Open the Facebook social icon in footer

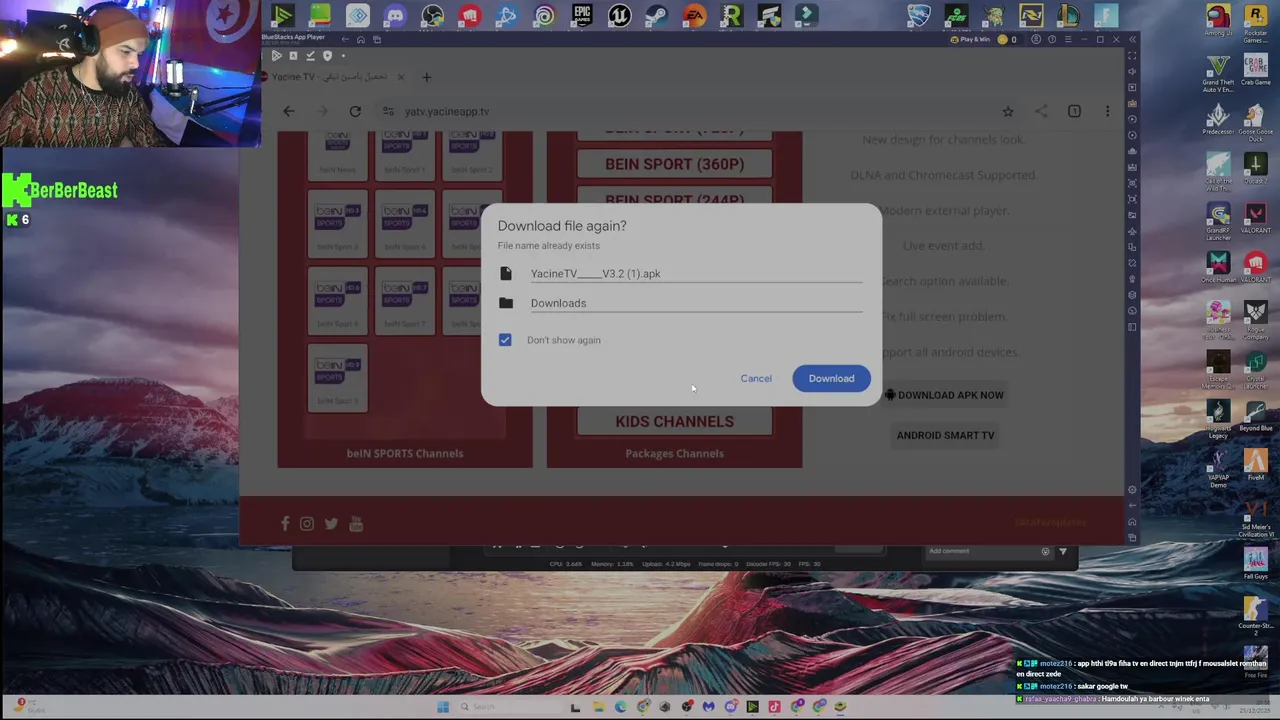tap(285, 523)
